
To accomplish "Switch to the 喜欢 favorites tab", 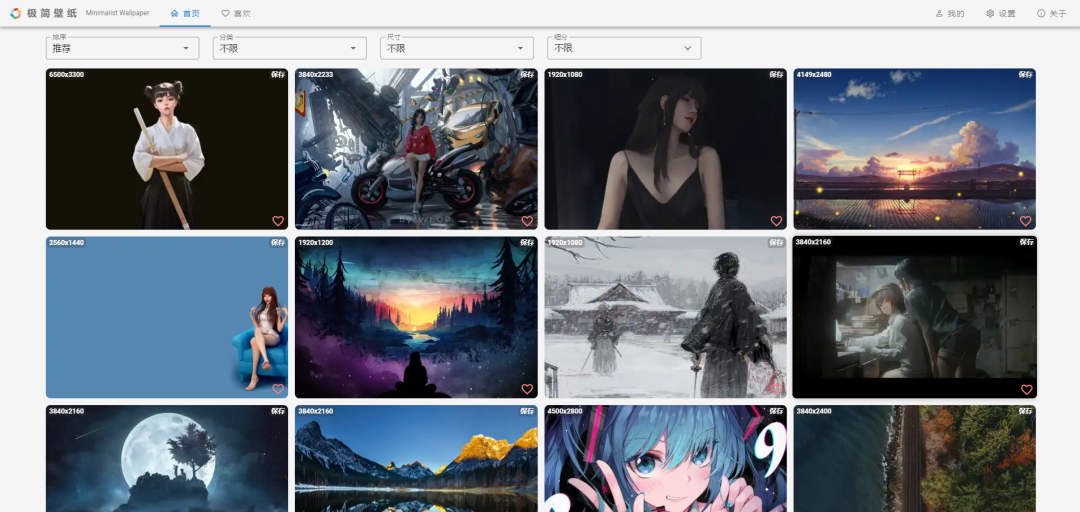I will tap(236, 13).
